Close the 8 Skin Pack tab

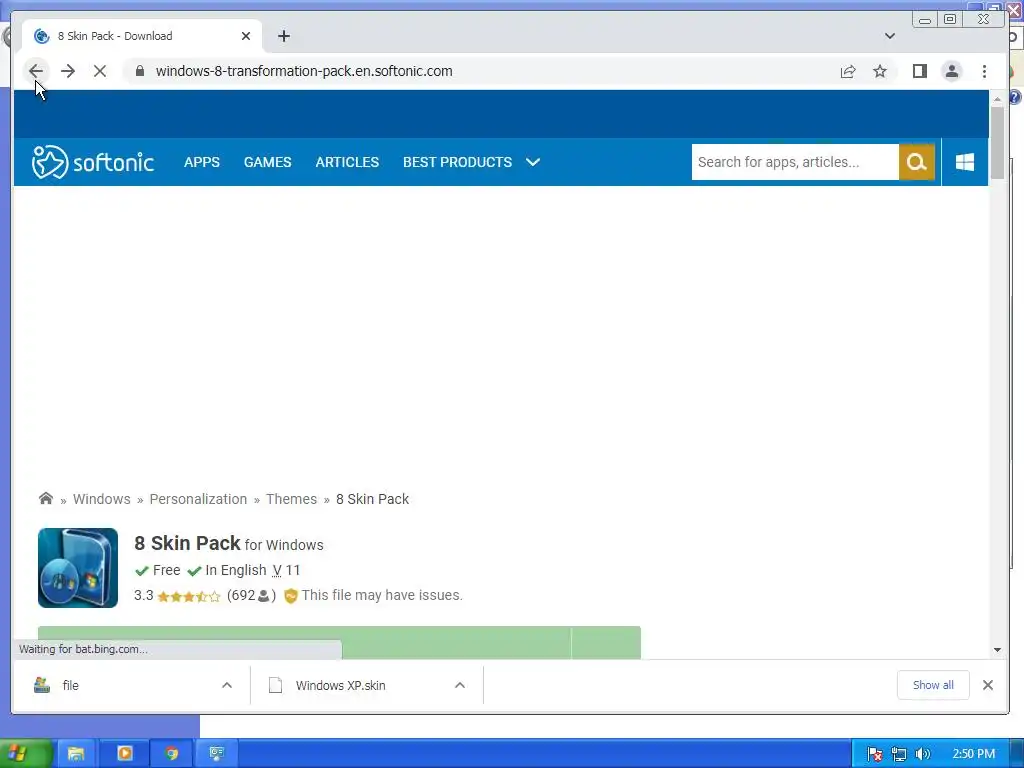(x=246, y=37)
